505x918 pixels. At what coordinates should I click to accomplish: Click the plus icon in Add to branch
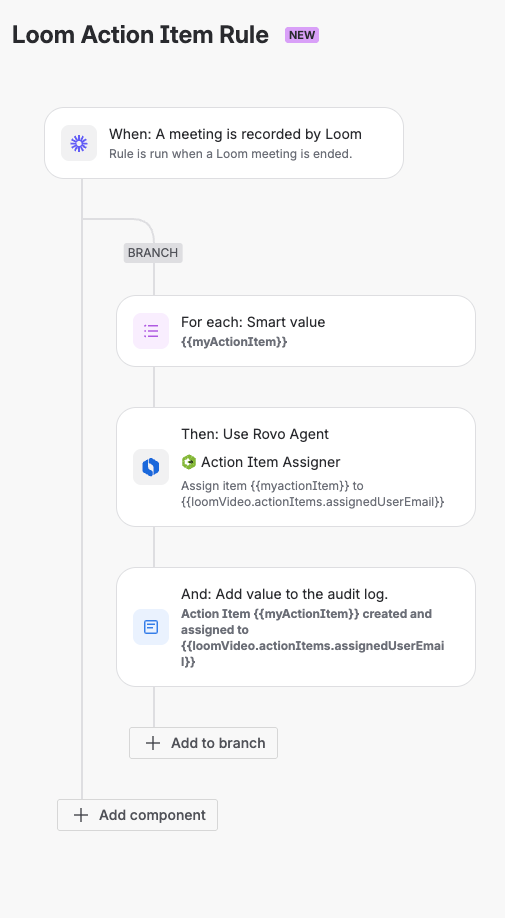153,743
